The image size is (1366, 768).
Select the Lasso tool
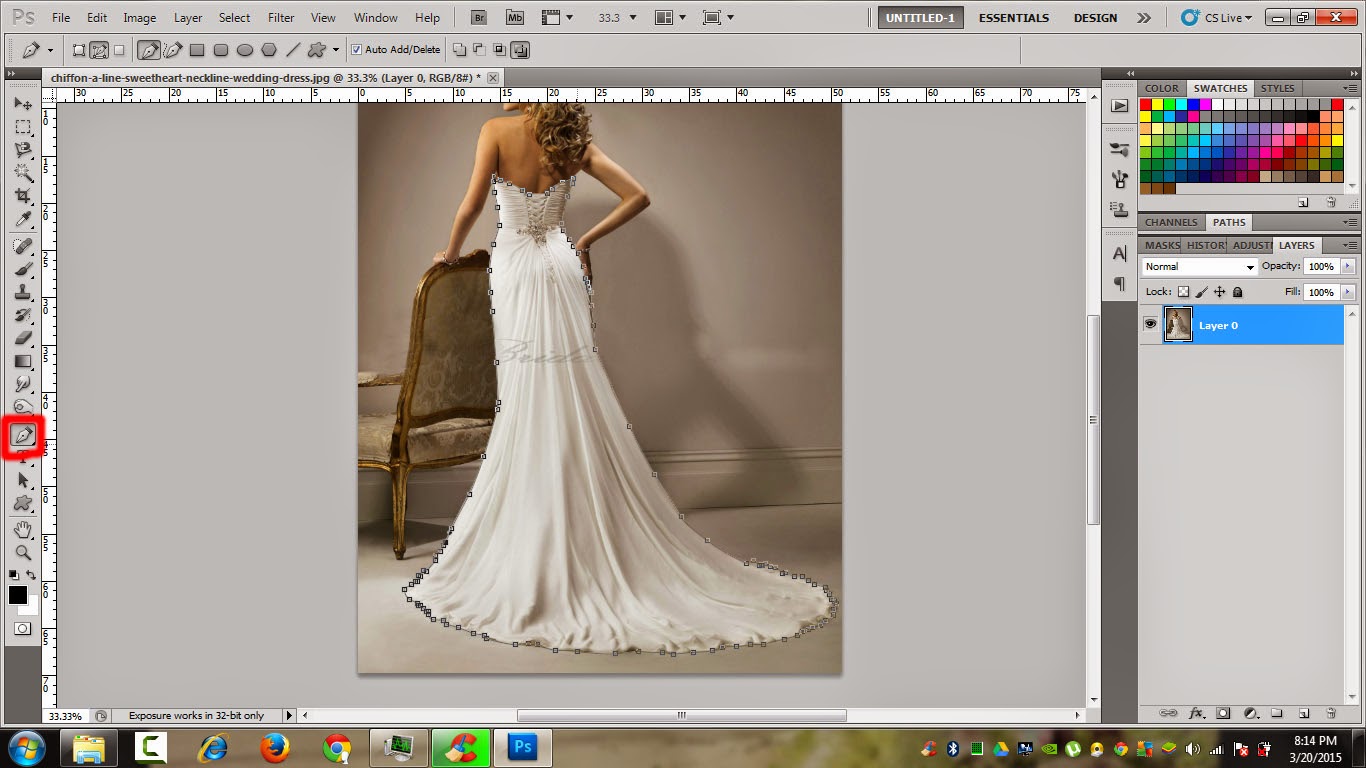[22, 150]
